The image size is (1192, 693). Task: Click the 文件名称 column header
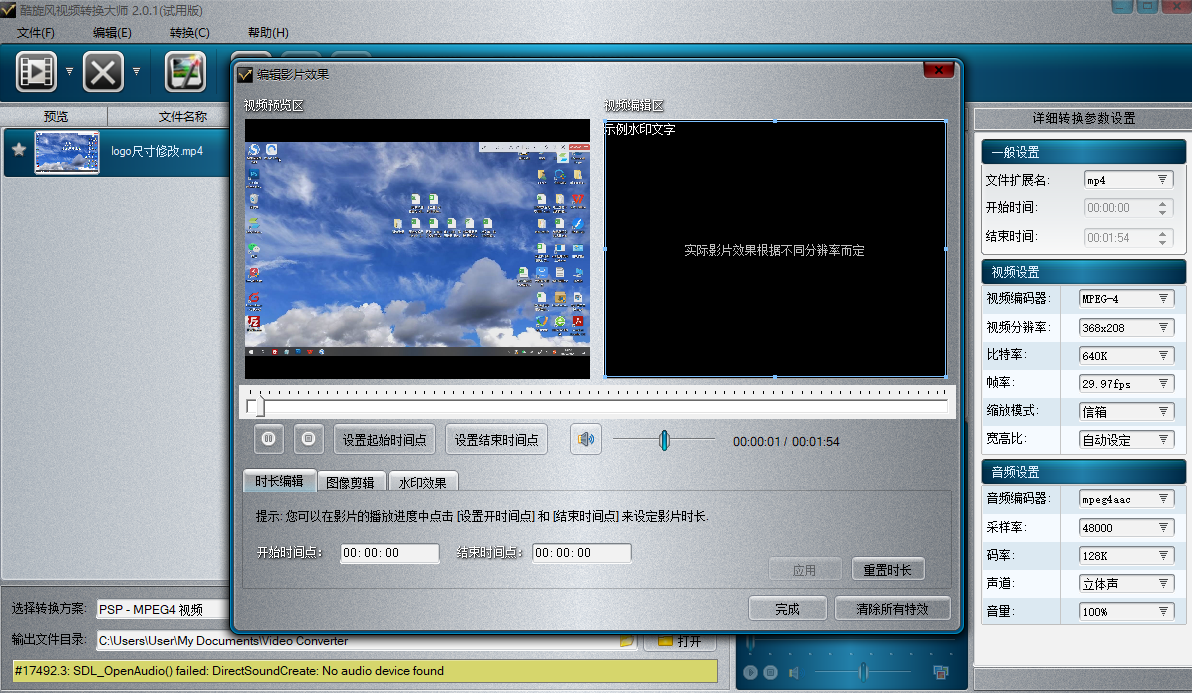click(182, 116)
